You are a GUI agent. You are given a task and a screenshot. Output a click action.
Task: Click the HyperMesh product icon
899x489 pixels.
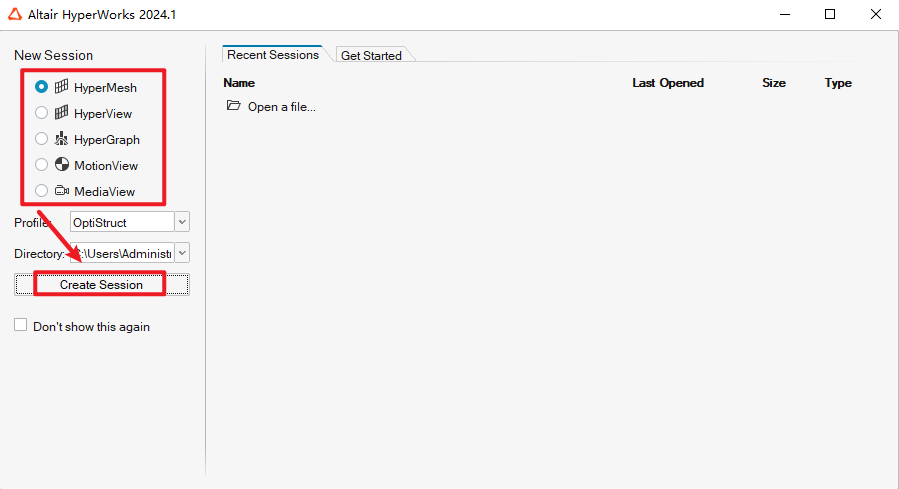61,87
